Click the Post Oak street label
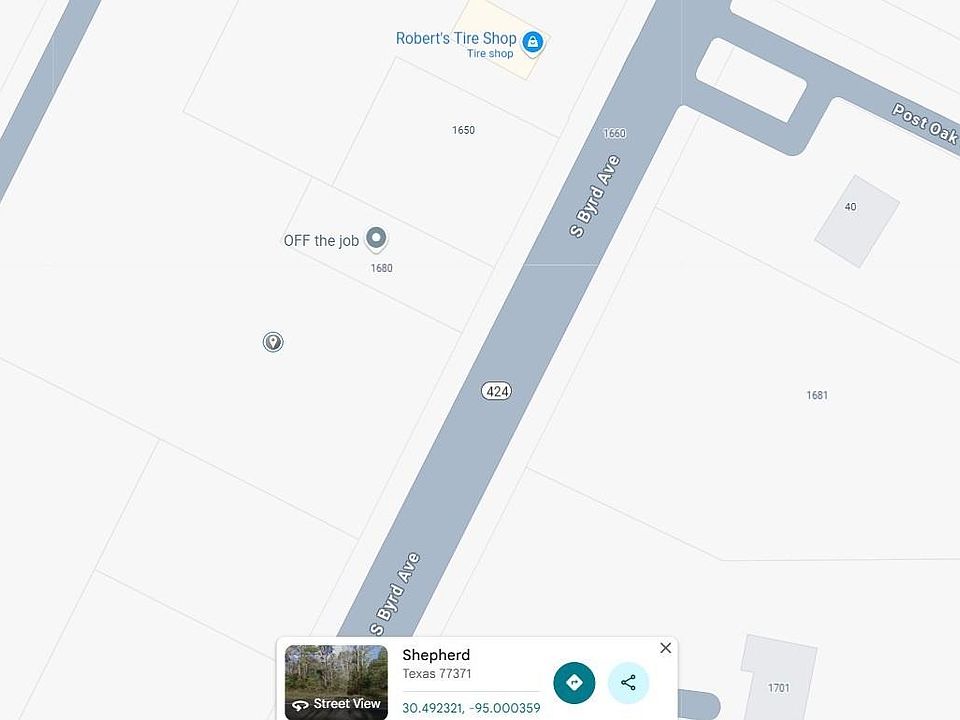The width and height of the screenshot is (960, 720). (924, 123)
